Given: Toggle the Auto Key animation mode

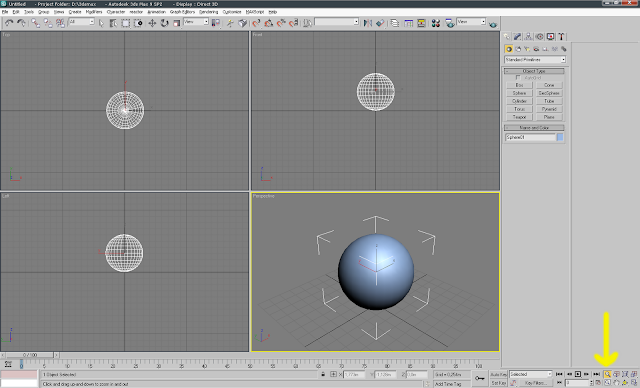Looking at the screenshot, I should click(498, 374).
